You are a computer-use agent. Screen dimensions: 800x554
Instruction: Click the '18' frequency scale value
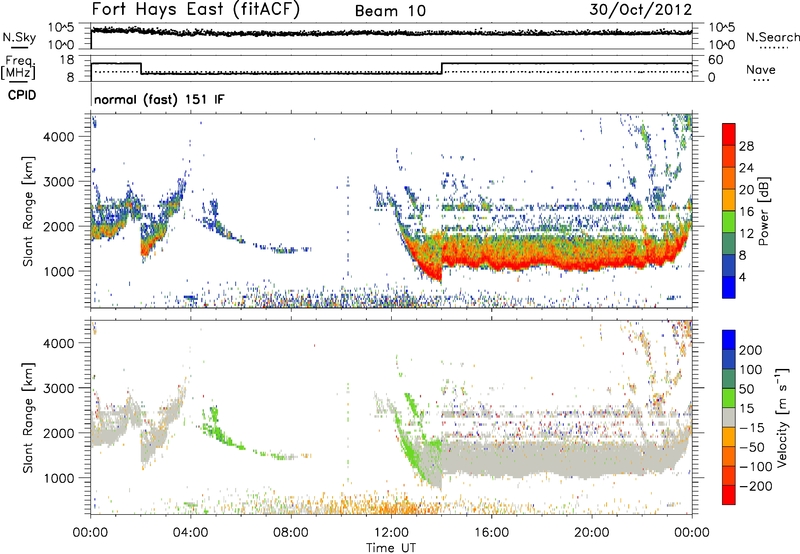click(x=66, y=60)
